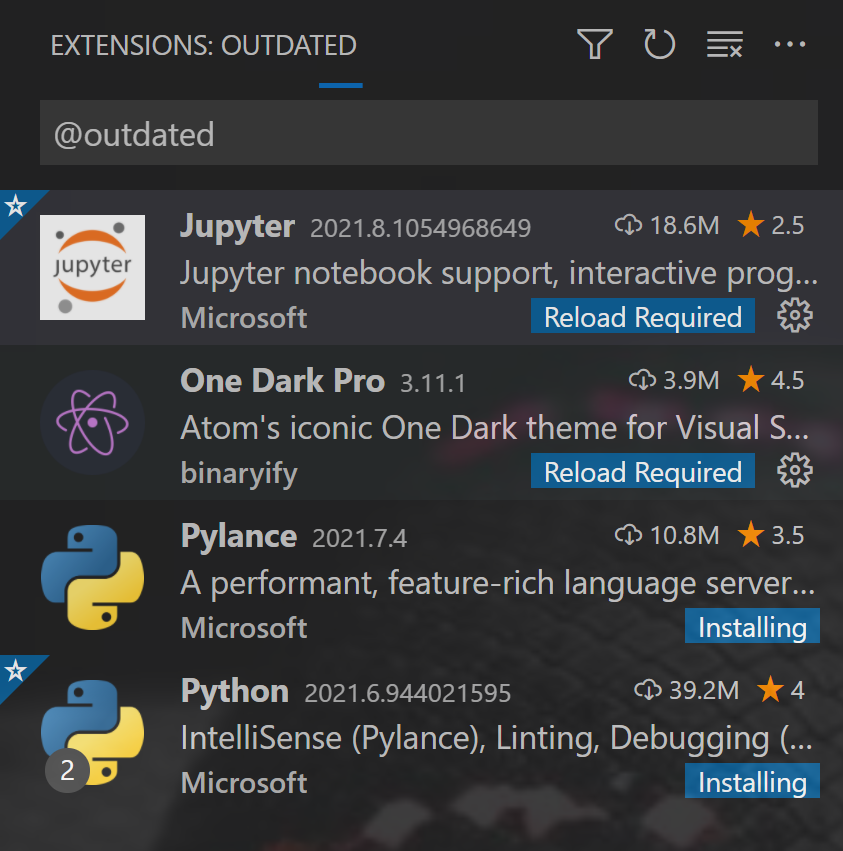Click the One Dark Pro atom icon

pos(92,422)
